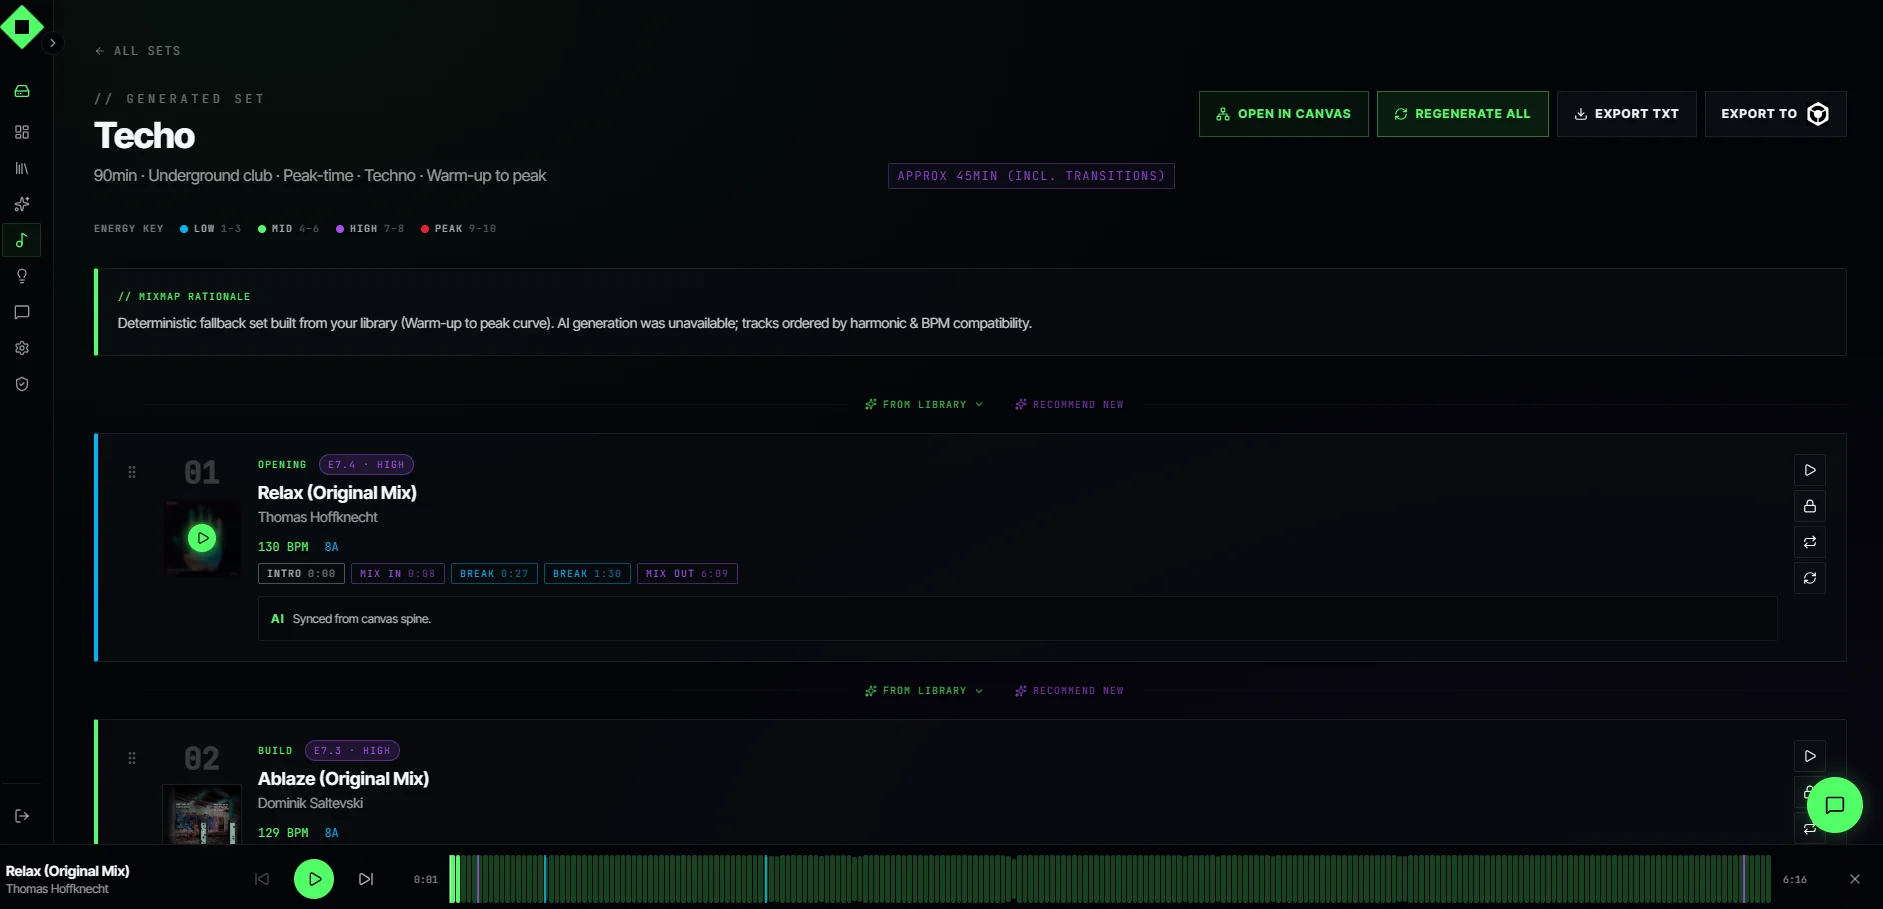Viewport: 1883px width, 909px height.
Task: Select the music note sets sidebar icon
Action: (x=22, y=240)
